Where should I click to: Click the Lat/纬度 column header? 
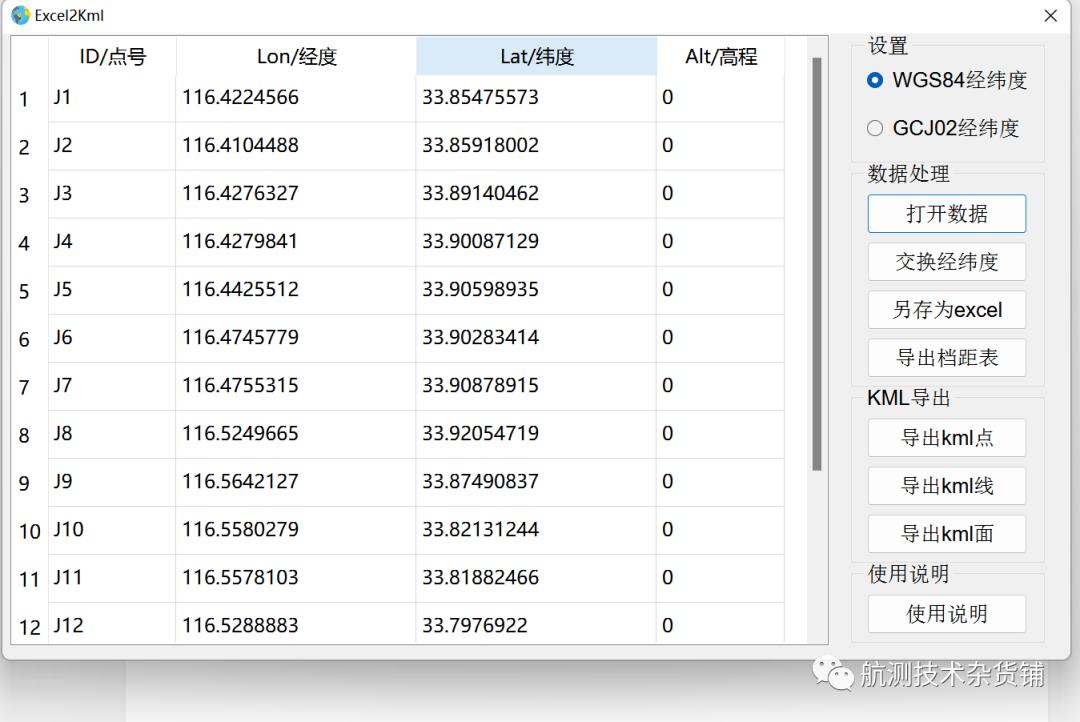536,57
